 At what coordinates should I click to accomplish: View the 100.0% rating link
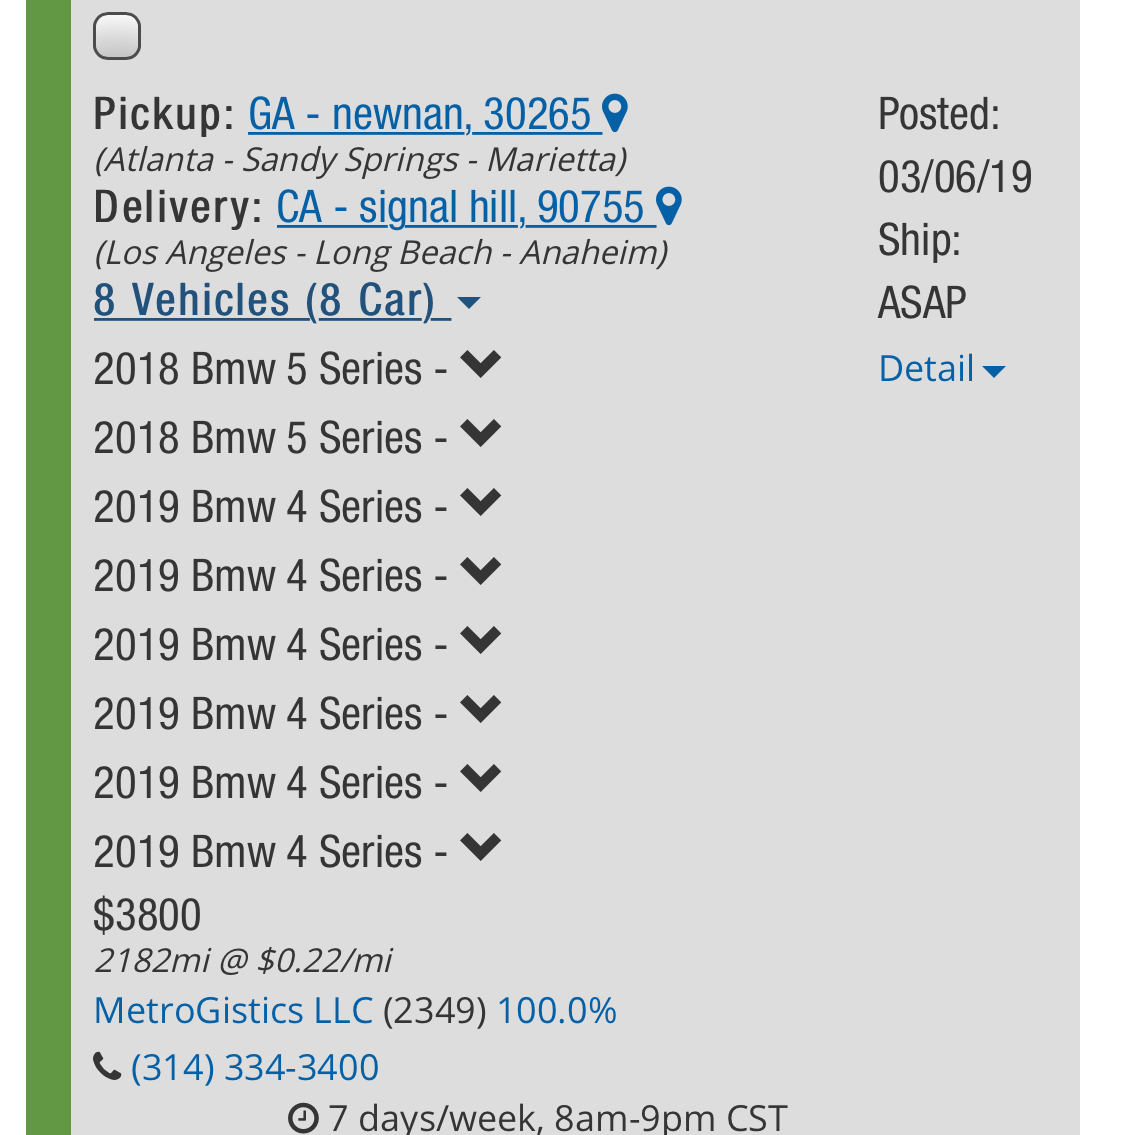click(x=556, y=1011)
